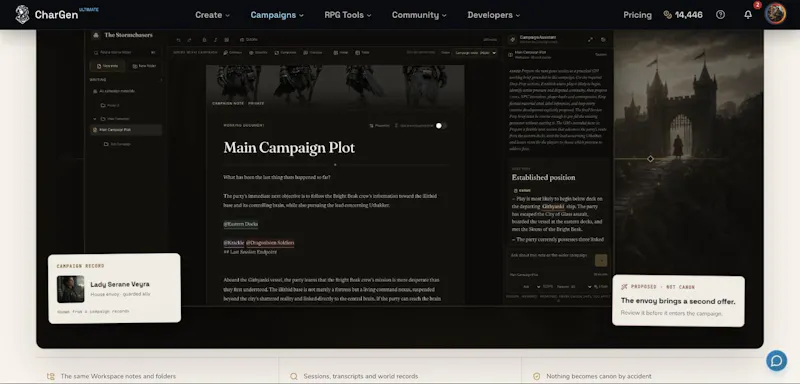Click the Lady Serane Veyra portrait thumbnail
This screenshot has width=800, height=384.
tap(70, 289)
